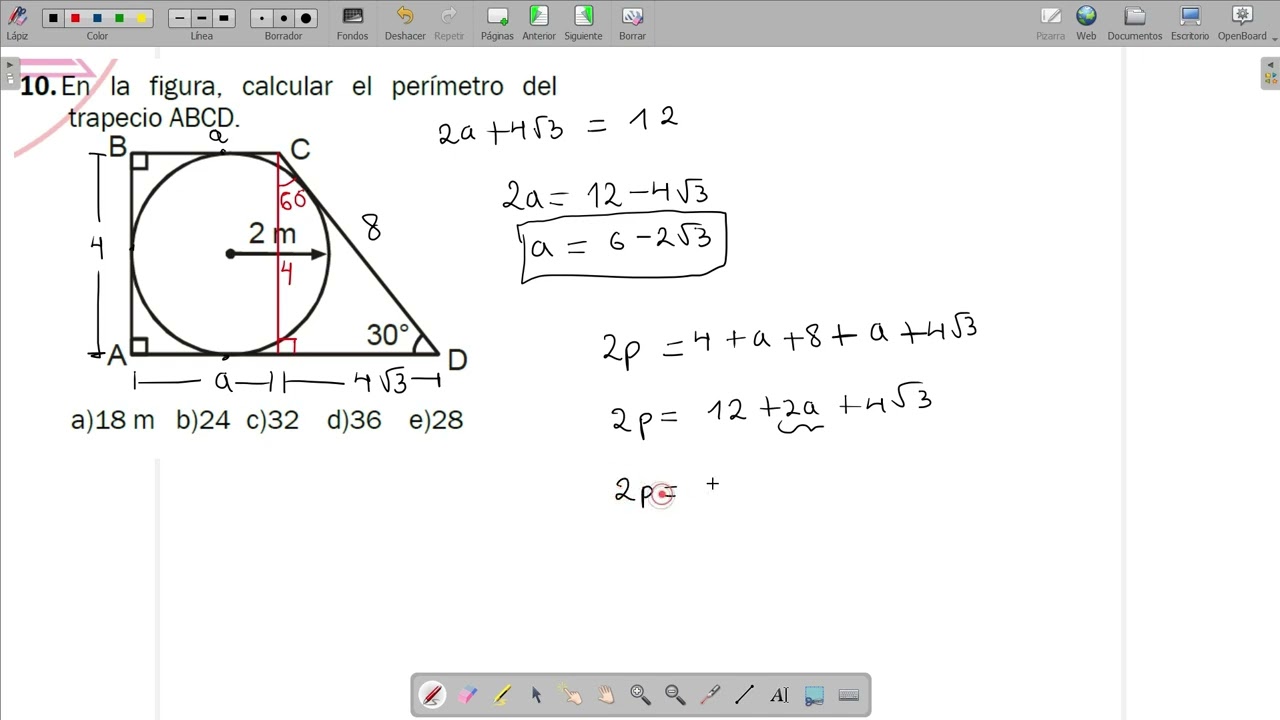The width and height of the screenshot is (1280, 720).
Task: Click the zoom out magnifier
Action: pos(675,695)
